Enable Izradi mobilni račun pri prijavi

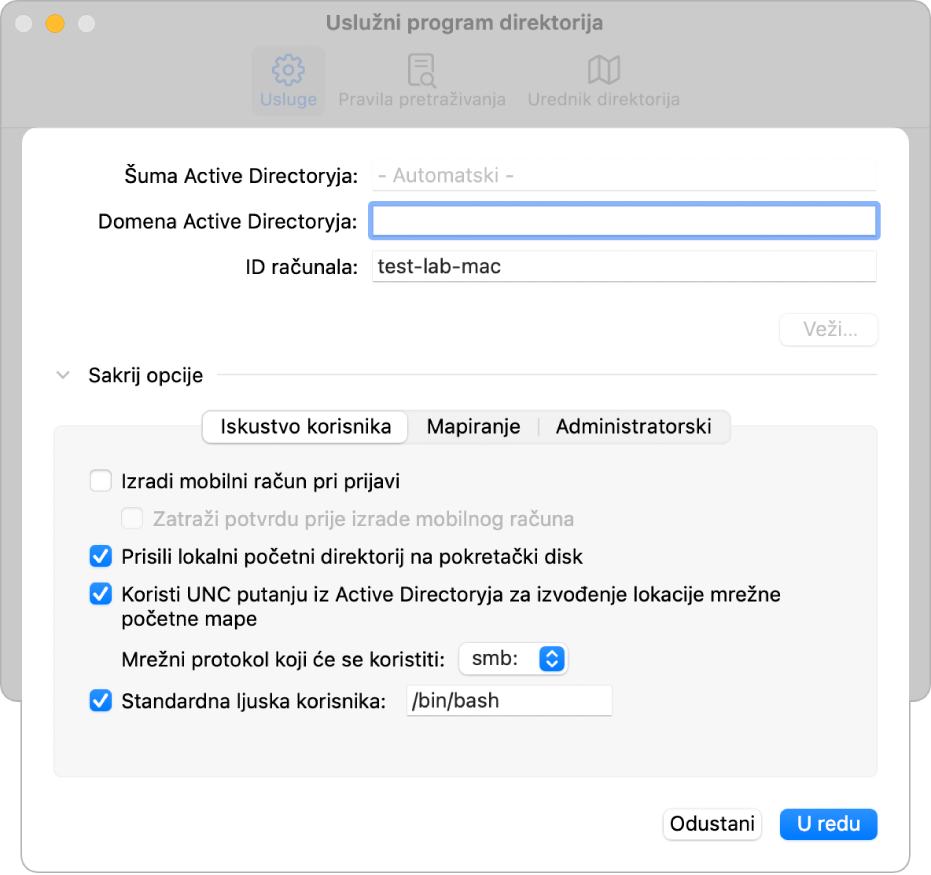tap(100, 481)
